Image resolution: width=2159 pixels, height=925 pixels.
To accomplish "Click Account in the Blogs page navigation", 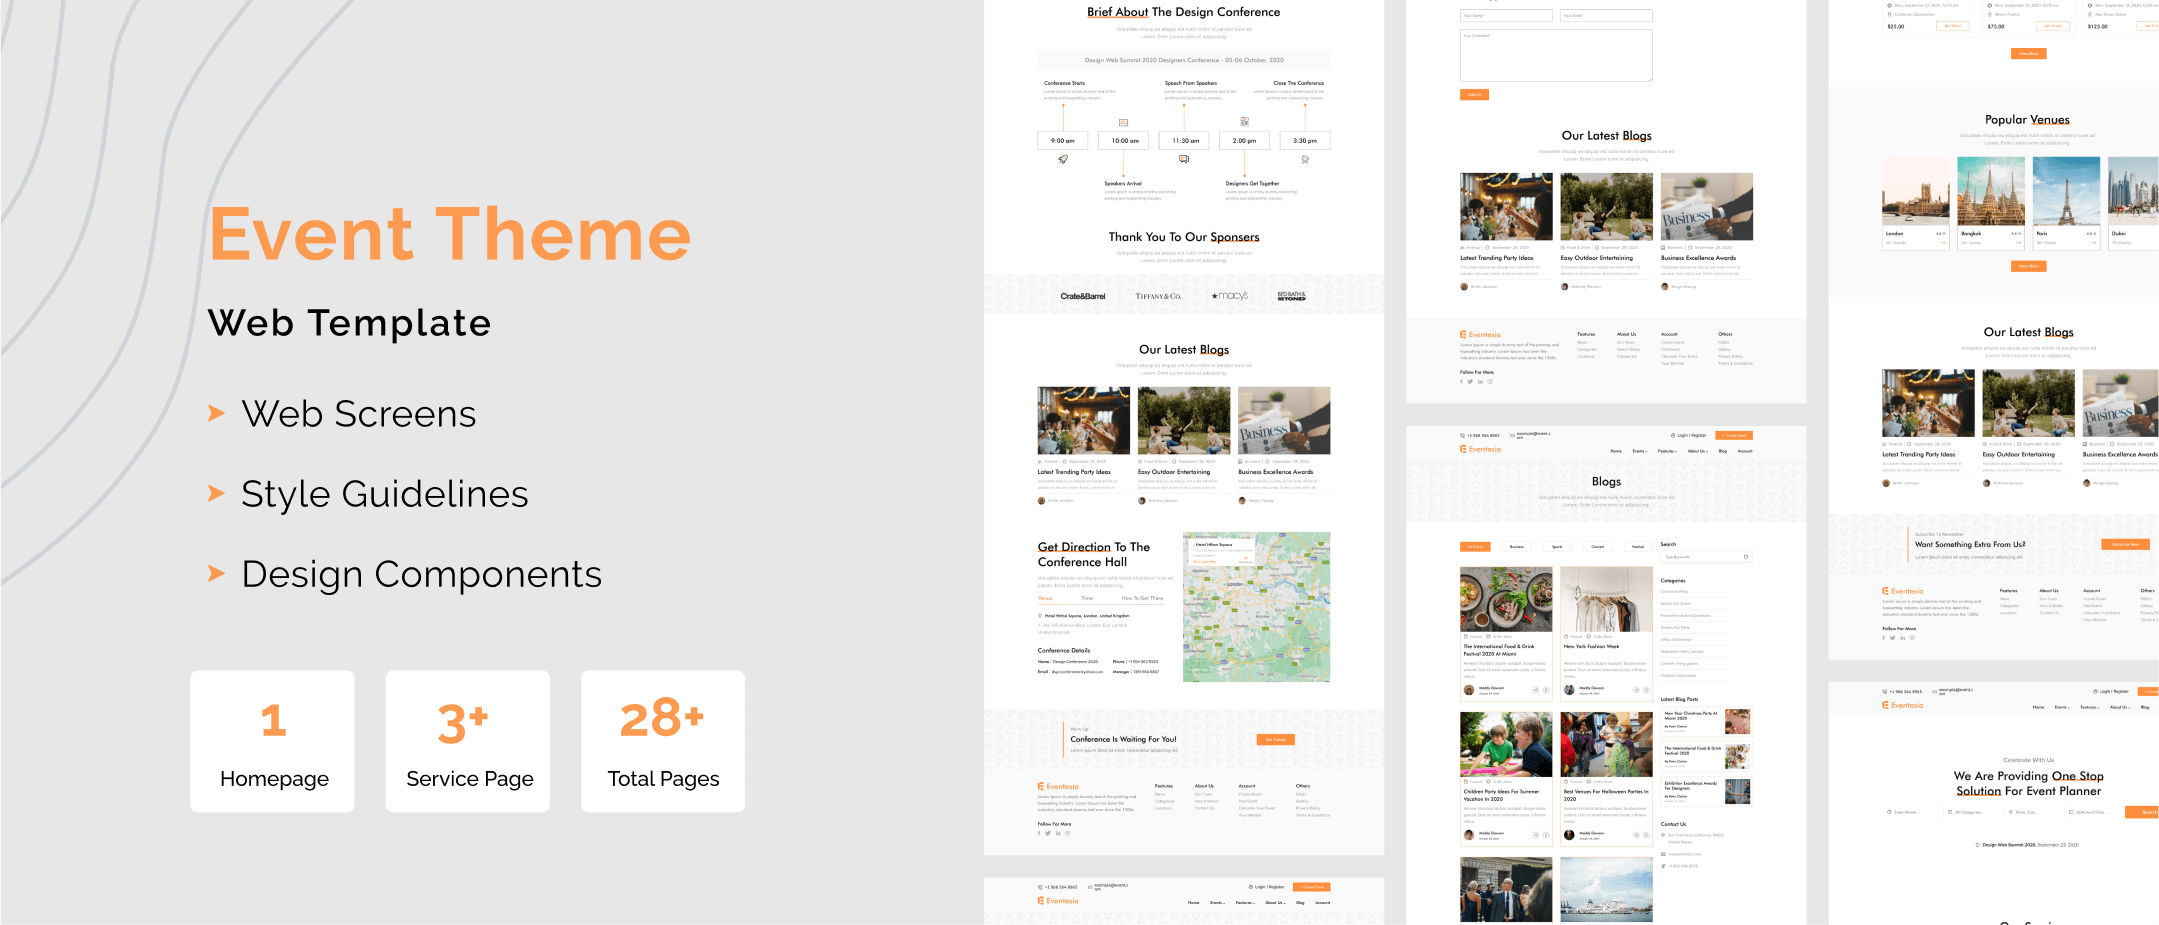I will tap(1745, 451).
